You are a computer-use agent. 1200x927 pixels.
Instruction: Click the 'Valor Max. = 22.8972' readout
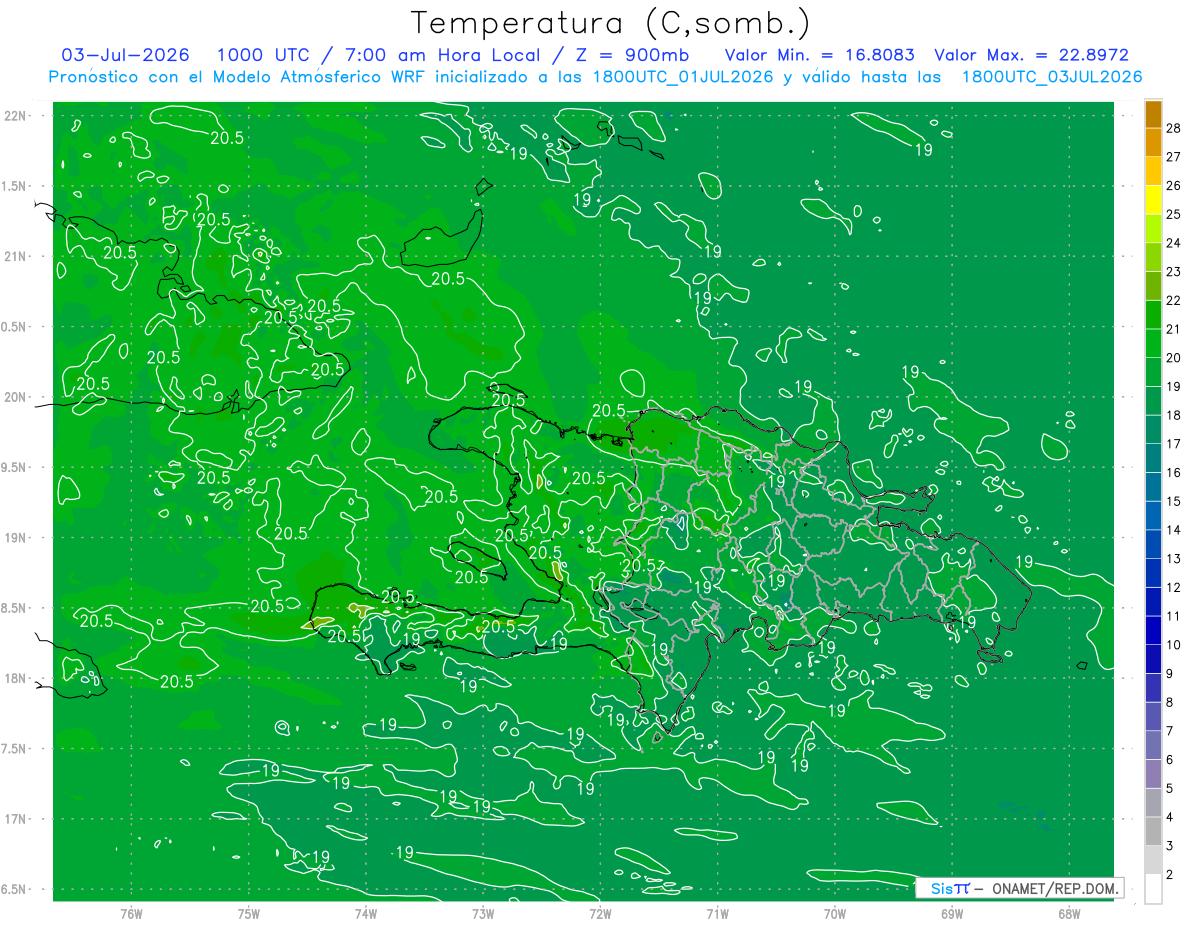[1031, 55]
